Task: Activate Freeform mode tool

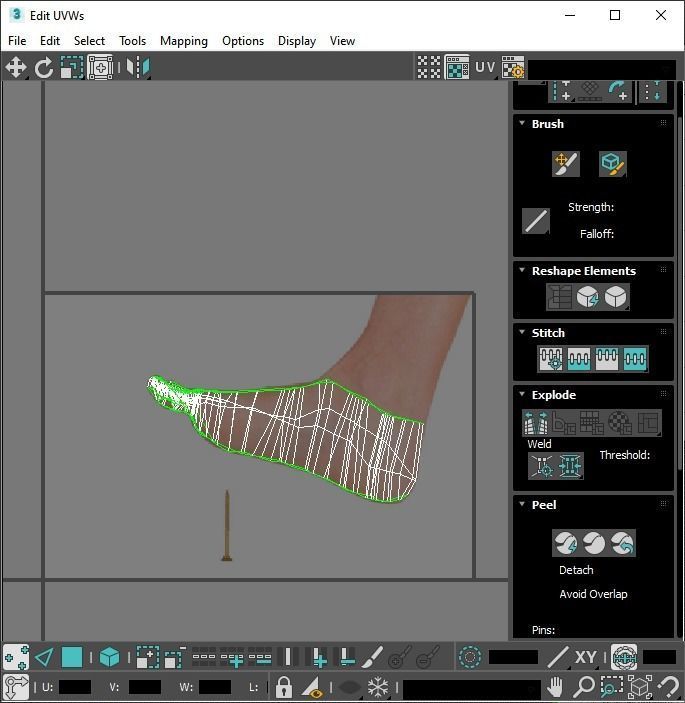Action: coord(100,67)
